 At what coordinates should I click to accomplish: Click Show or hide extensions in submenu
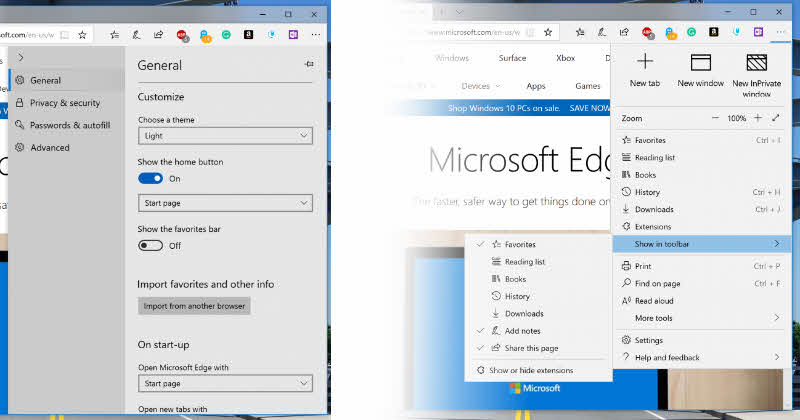click(538, 370)
